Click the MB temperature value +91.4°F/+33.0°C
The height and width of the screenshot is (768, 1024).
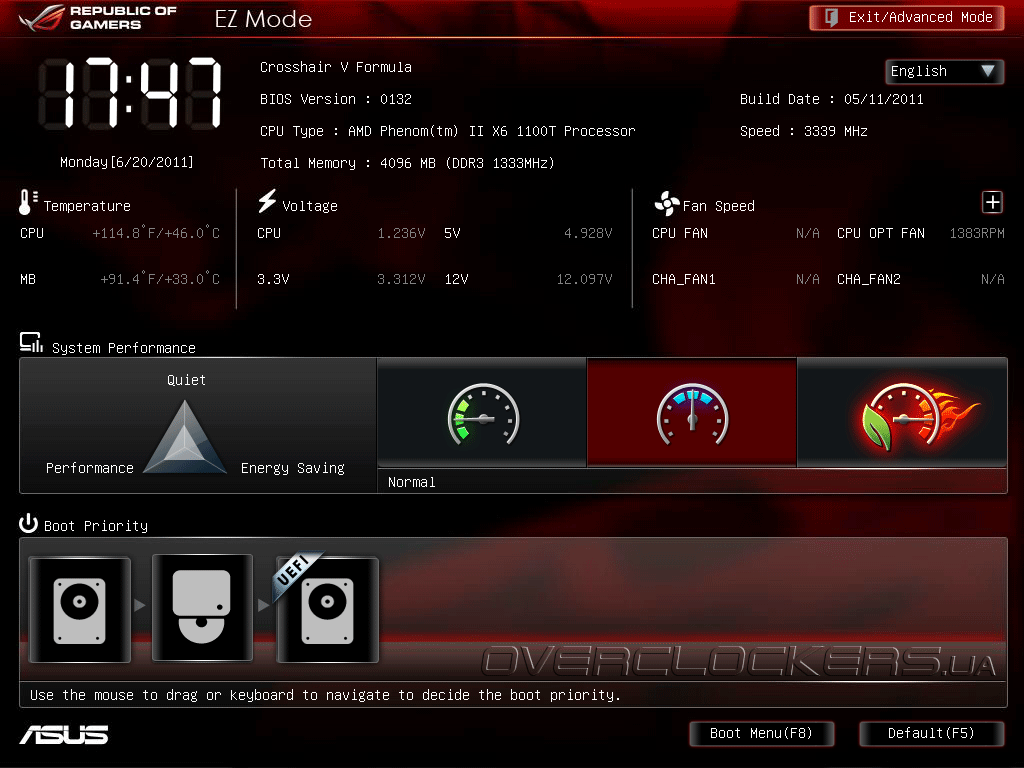[160, 279]
